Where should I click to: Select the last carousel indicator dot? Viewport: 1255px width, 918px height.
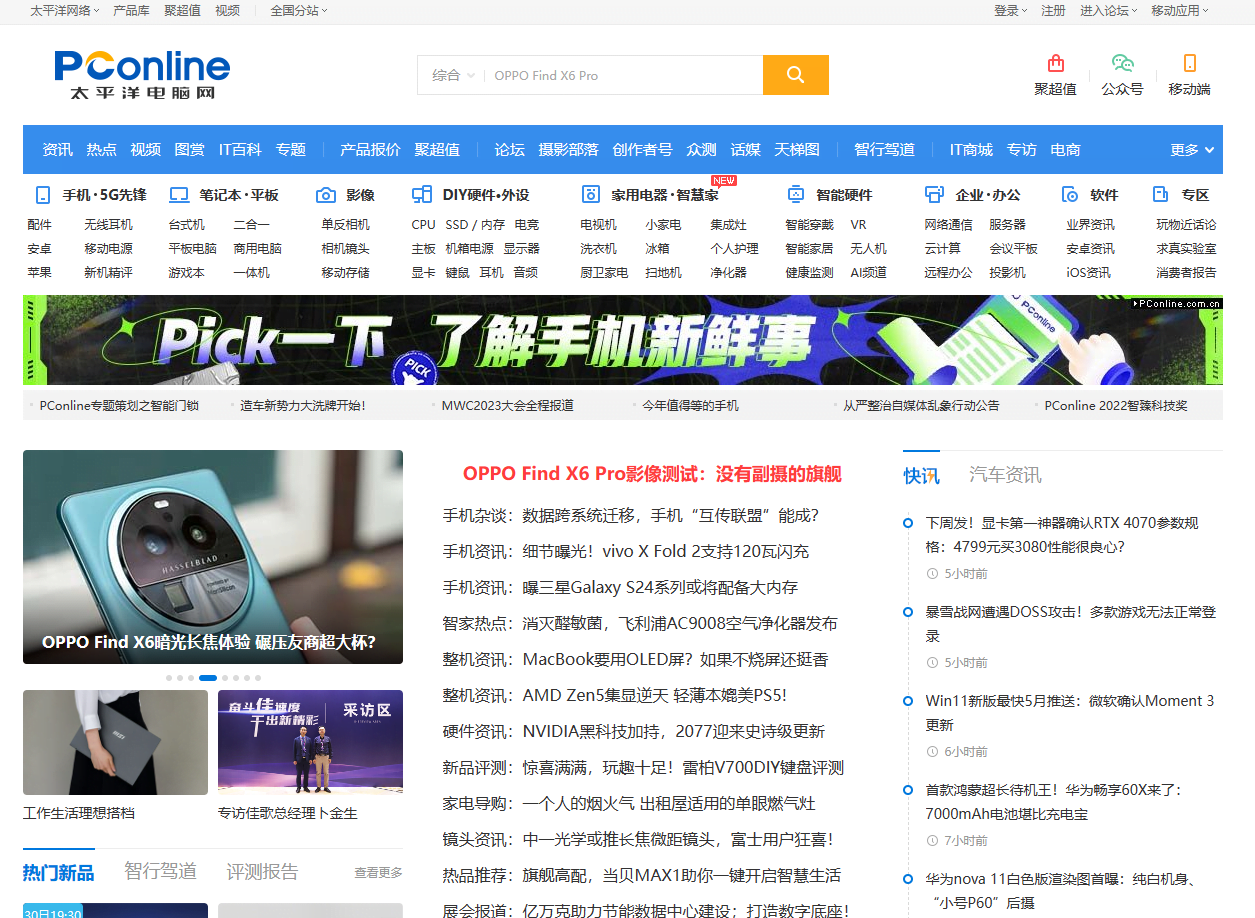click(x=258, y=678)
